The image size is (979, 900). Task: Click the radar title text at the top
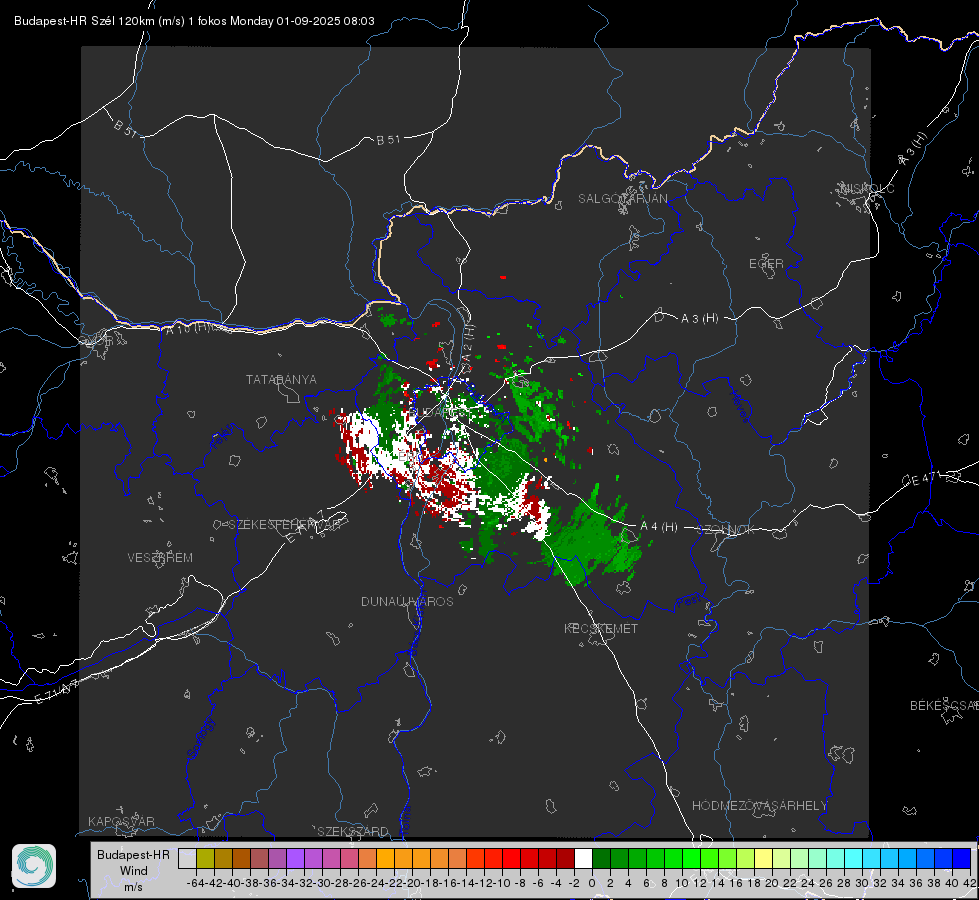[x=194, y=21]
